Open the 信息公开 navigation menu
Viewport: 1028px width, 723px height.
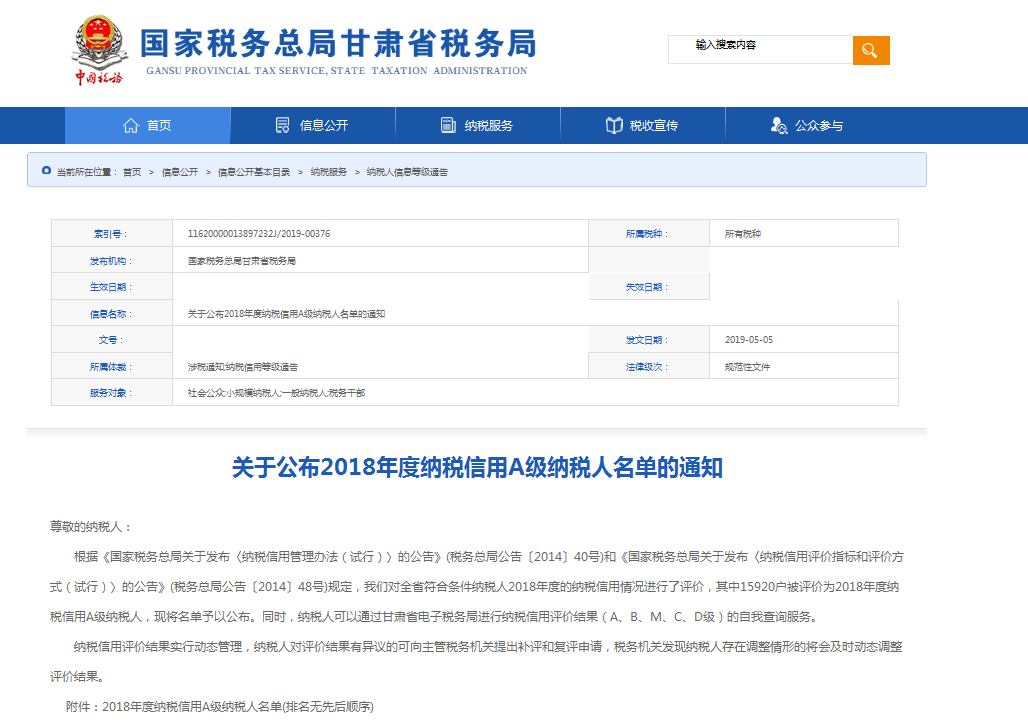point(324,126)
